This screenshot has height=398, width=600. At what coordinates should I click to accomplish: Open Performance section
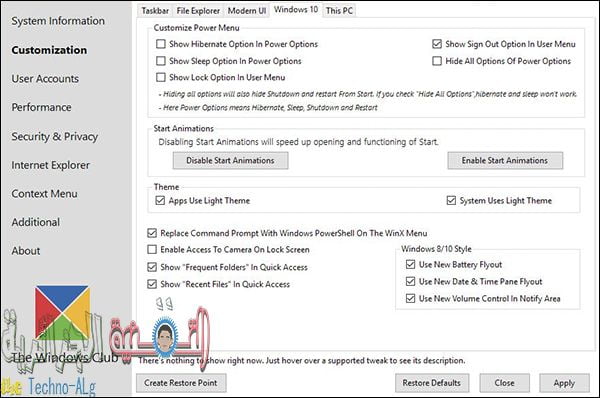click(x=41, y=108)
